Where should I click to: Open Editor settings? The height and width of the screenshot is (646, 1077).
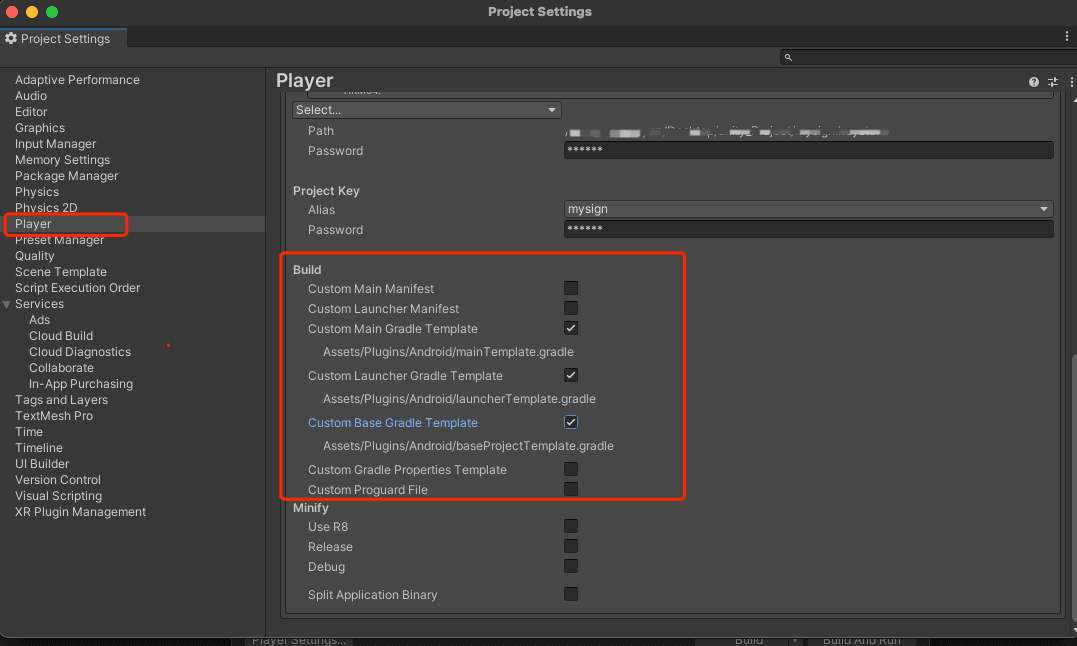(31, 112)
